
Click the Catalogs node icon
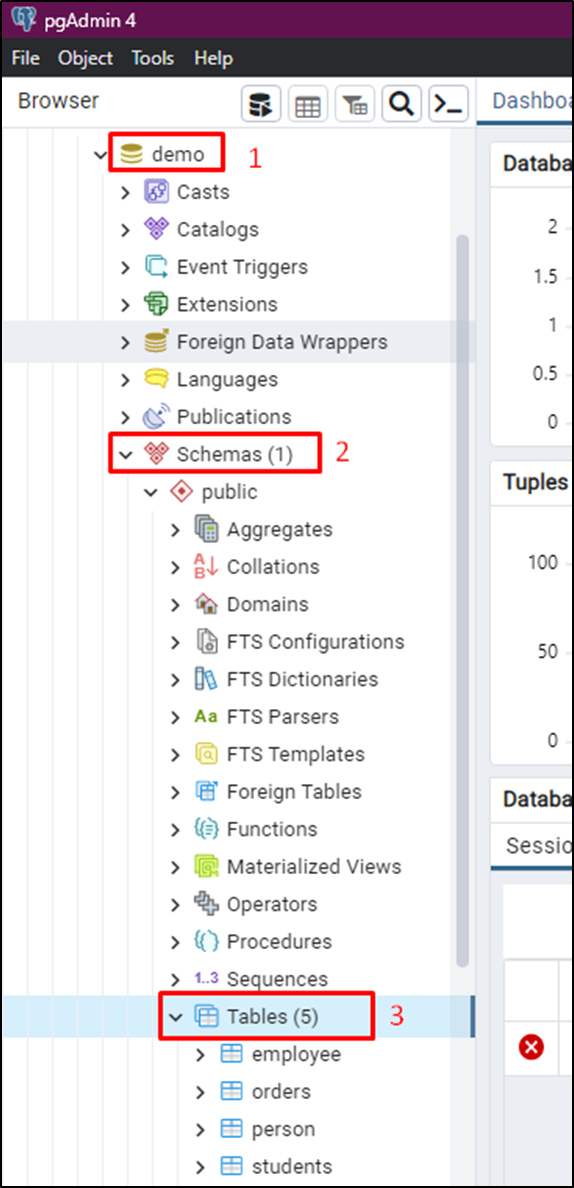pos(156,229)
